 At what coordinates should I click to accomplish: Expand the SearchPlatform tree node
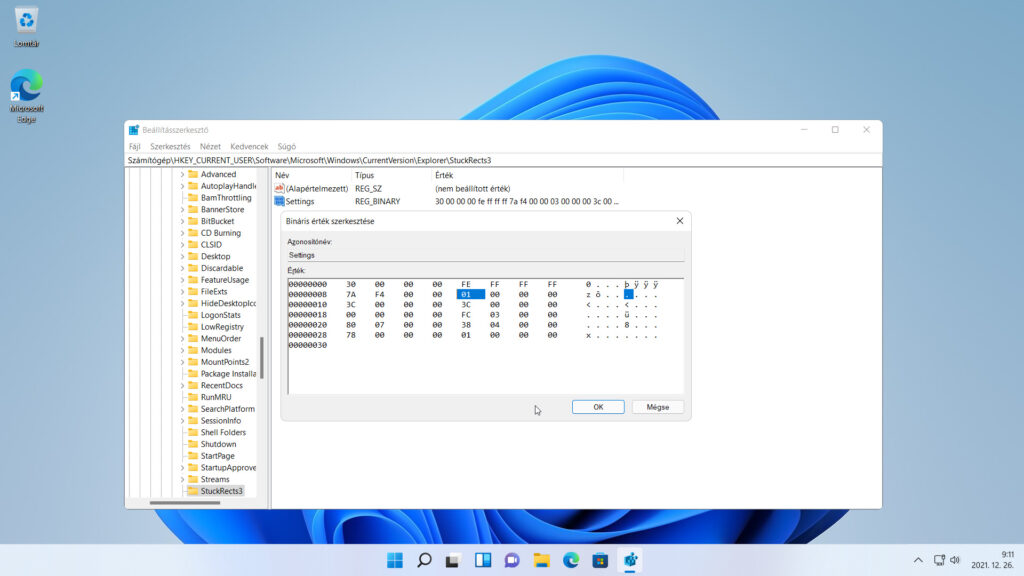click(x=182, y=409)
